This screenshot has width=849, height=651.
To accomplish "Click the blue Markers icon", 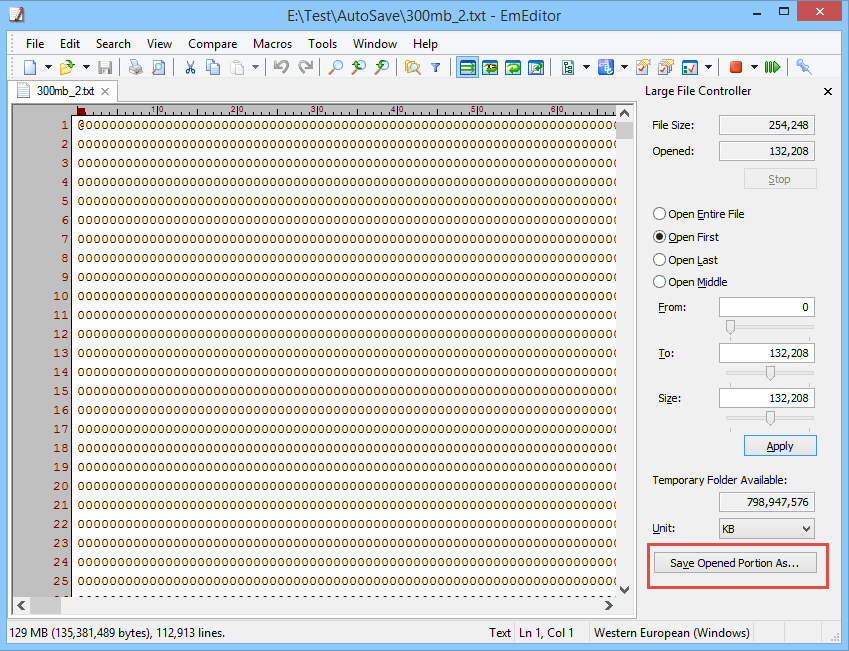I will (x=606, y=67).
